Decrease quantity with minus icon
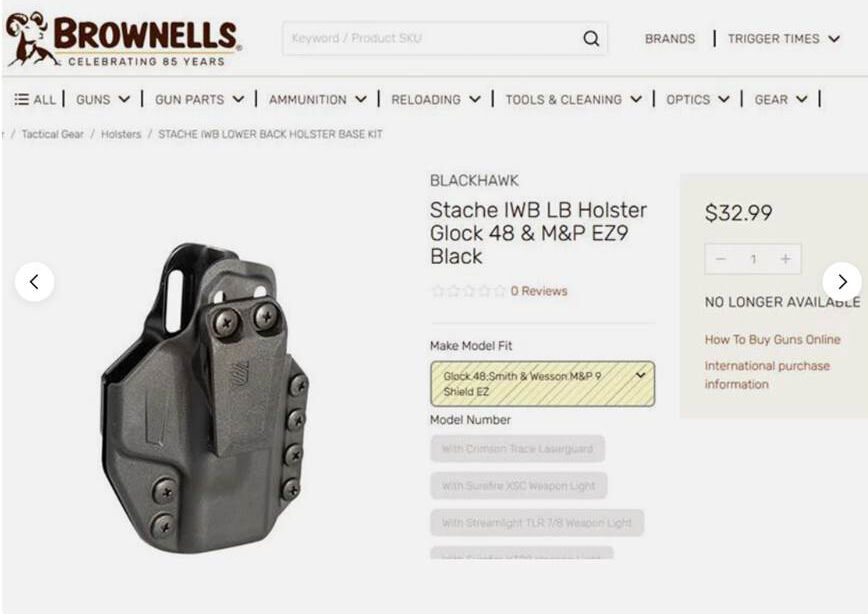868x614 pixels. (720, 259)
